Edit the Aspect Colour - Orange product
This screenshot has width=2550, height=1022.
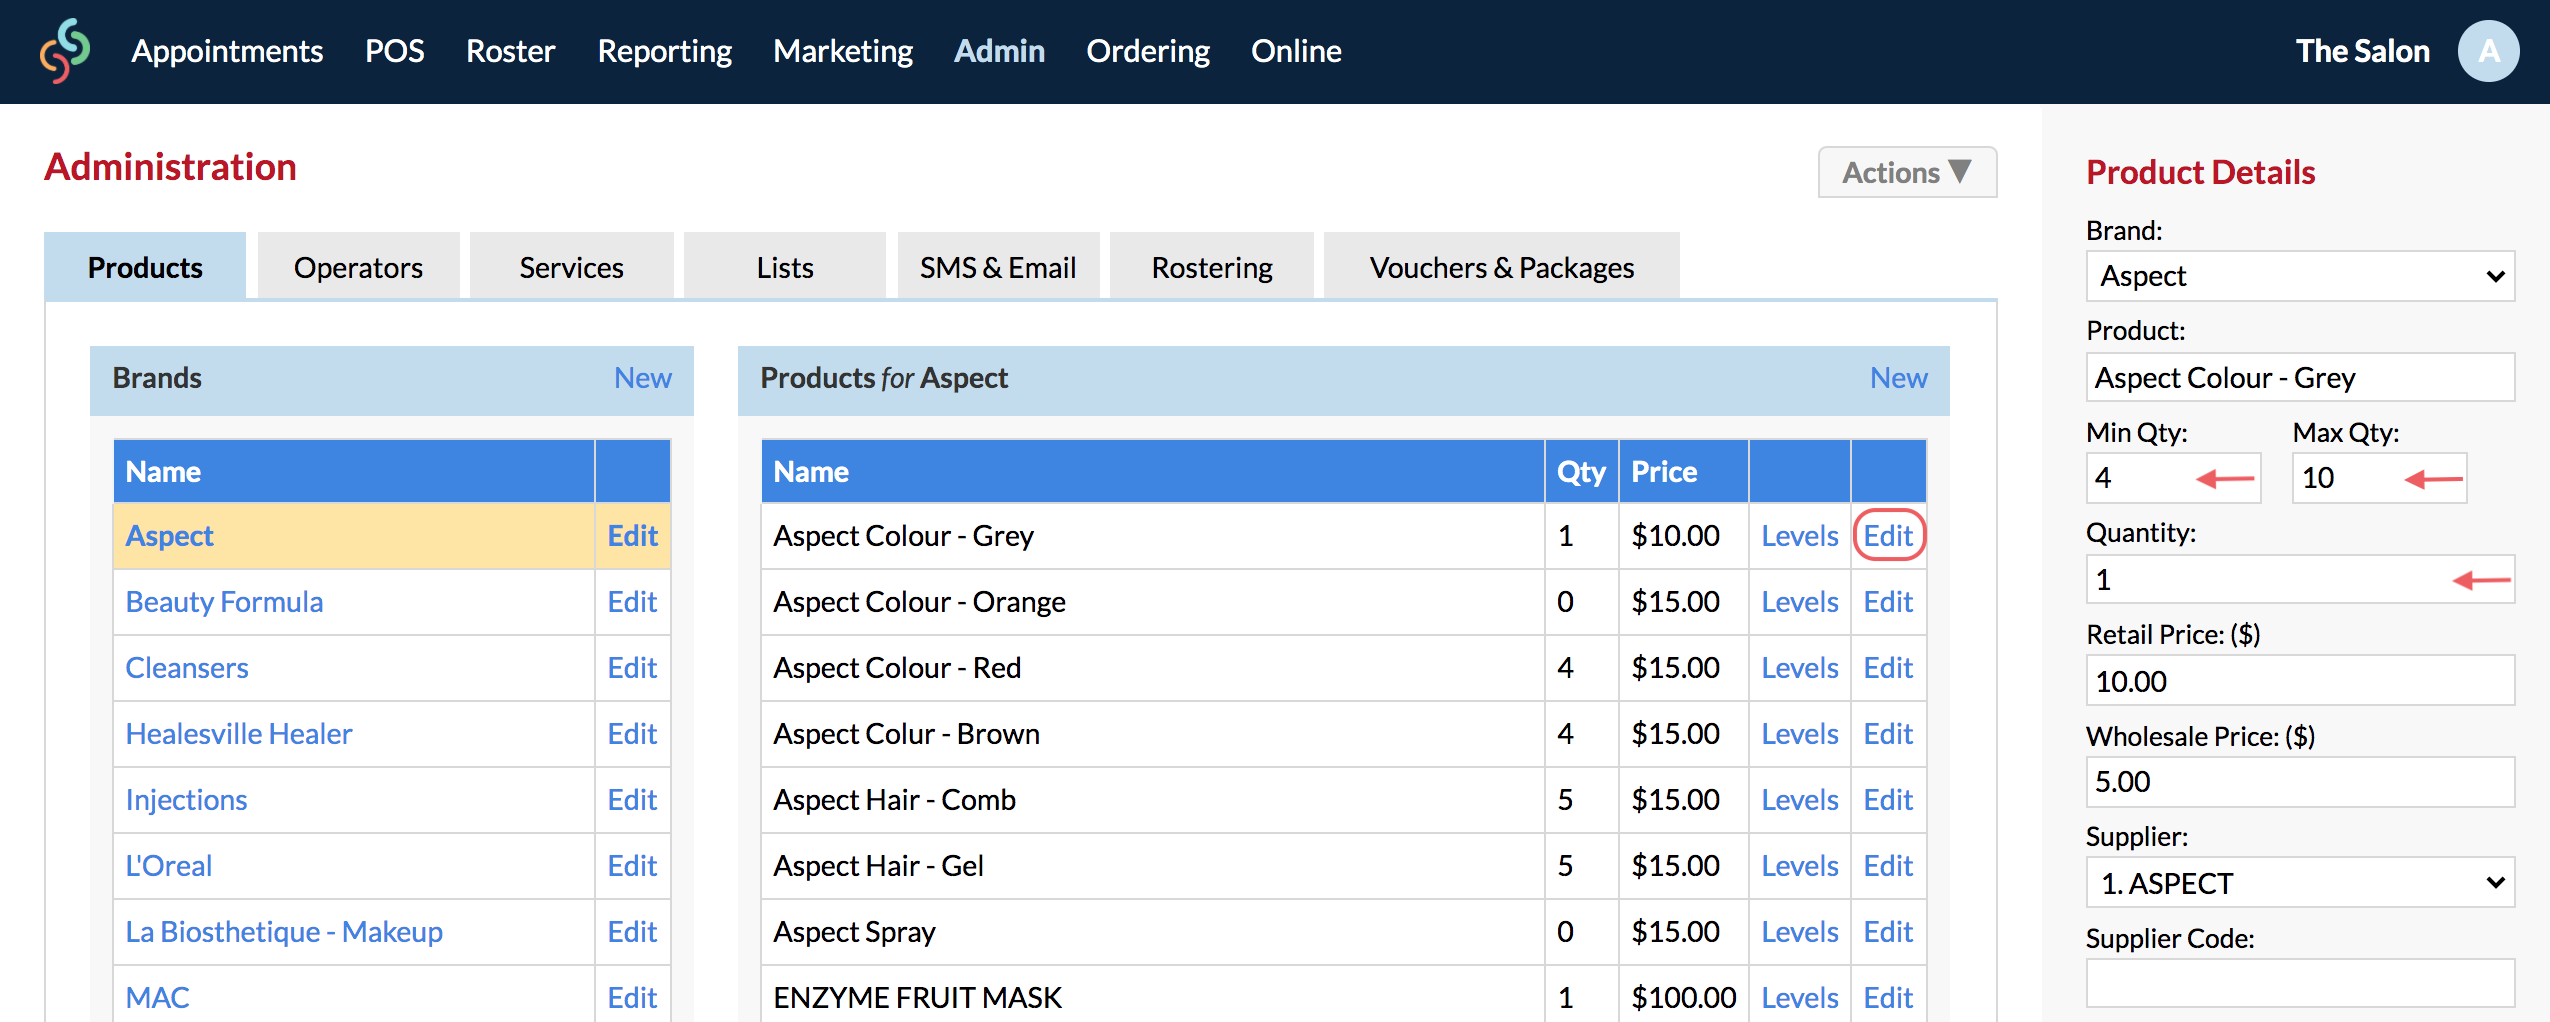click(x=1888, y=602)
